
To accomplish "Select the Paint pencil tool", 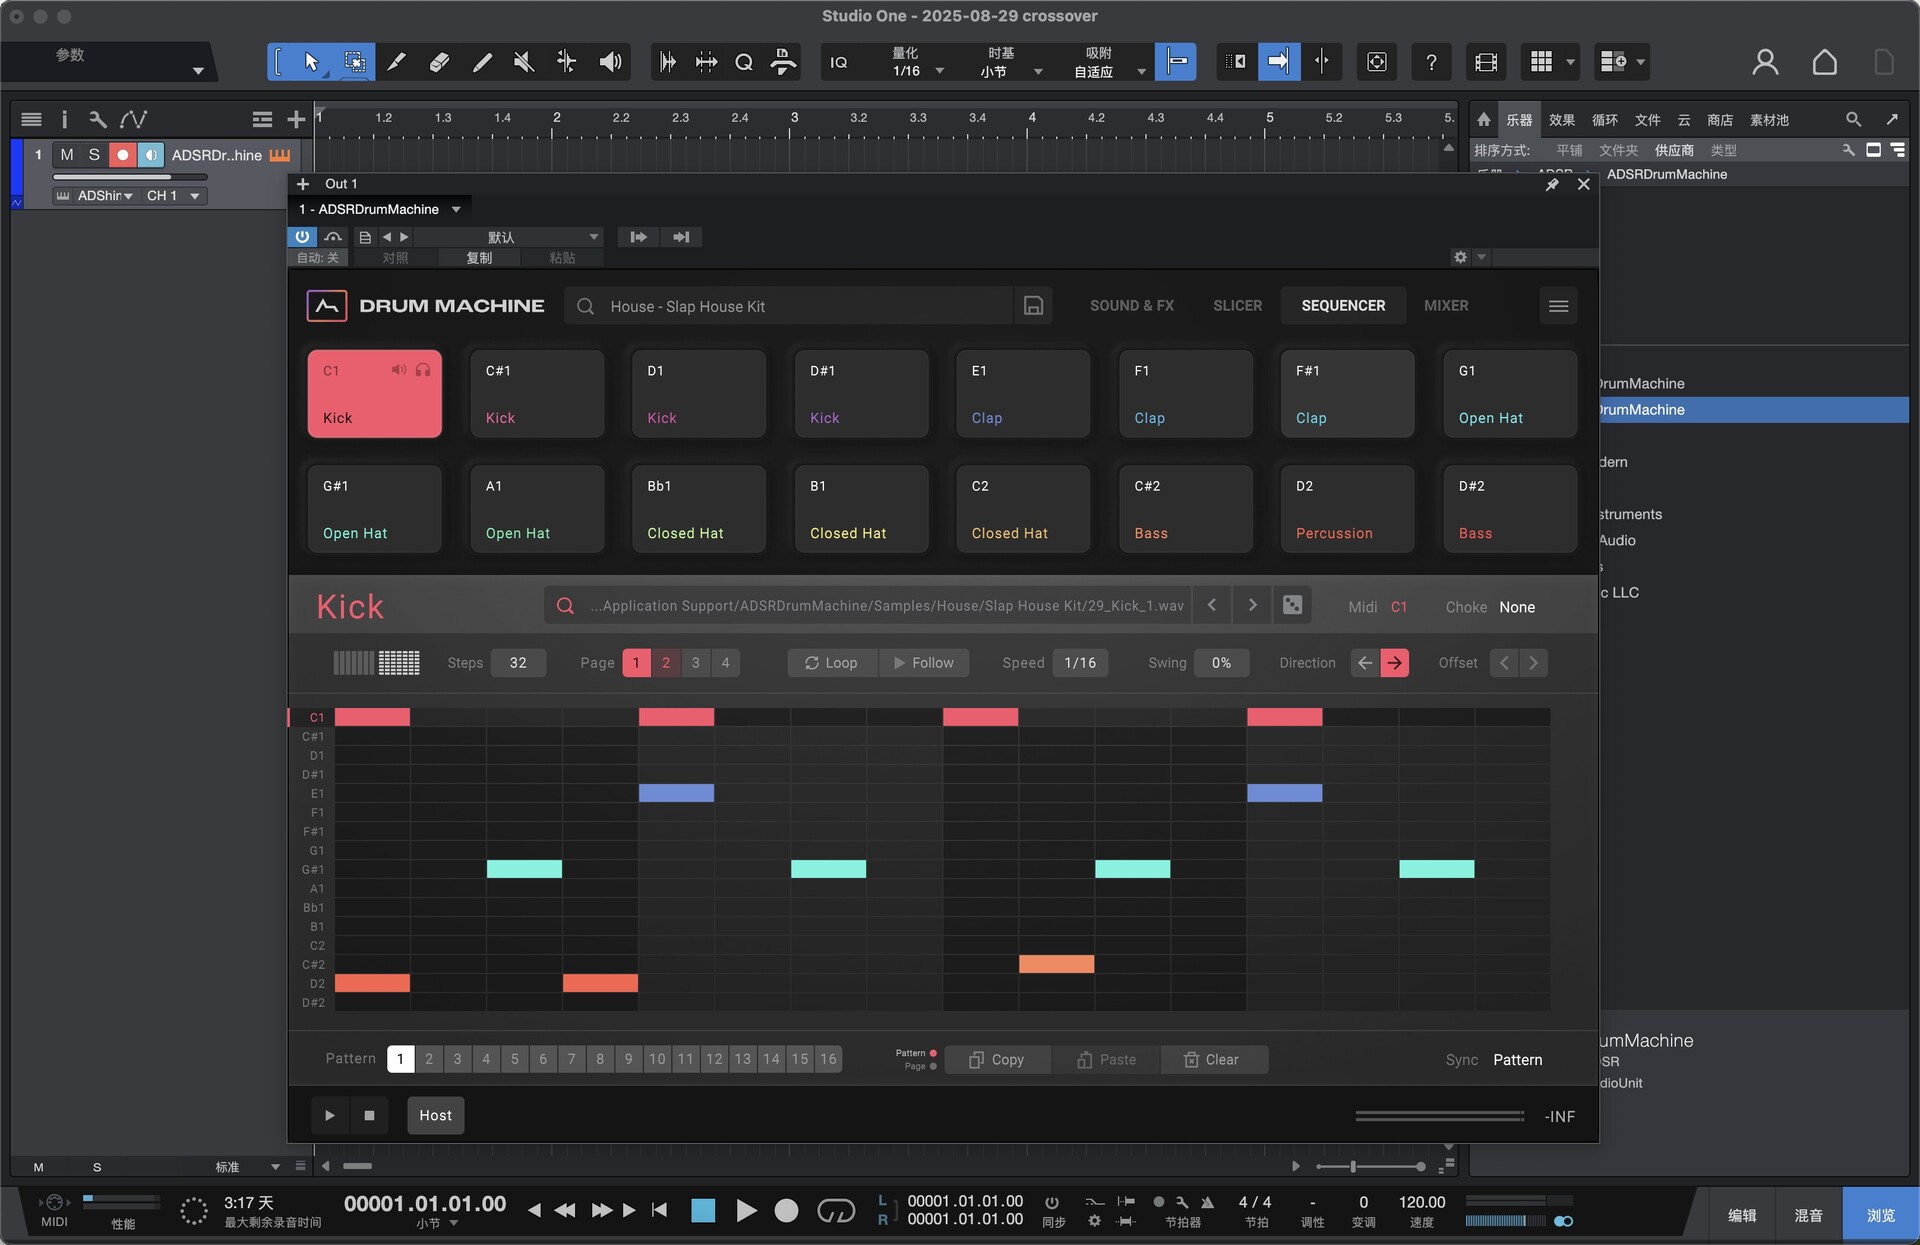I will pyautogui.click(x=482, y=62).
